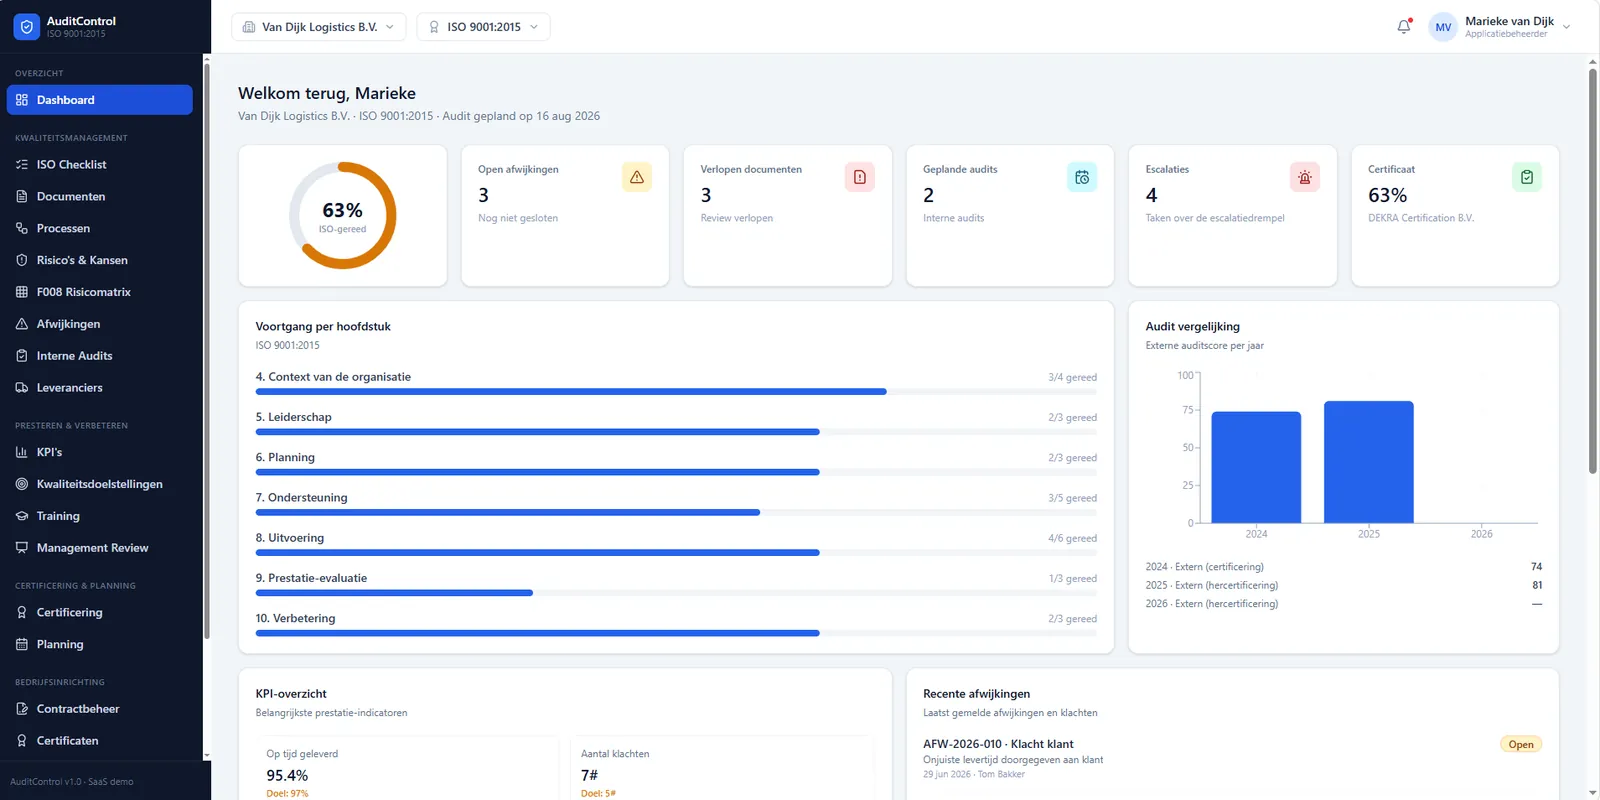Click the Open status badge on AFW-2026-010
This screenshot has height=800, width=1600.
[x=1521, y=744]
